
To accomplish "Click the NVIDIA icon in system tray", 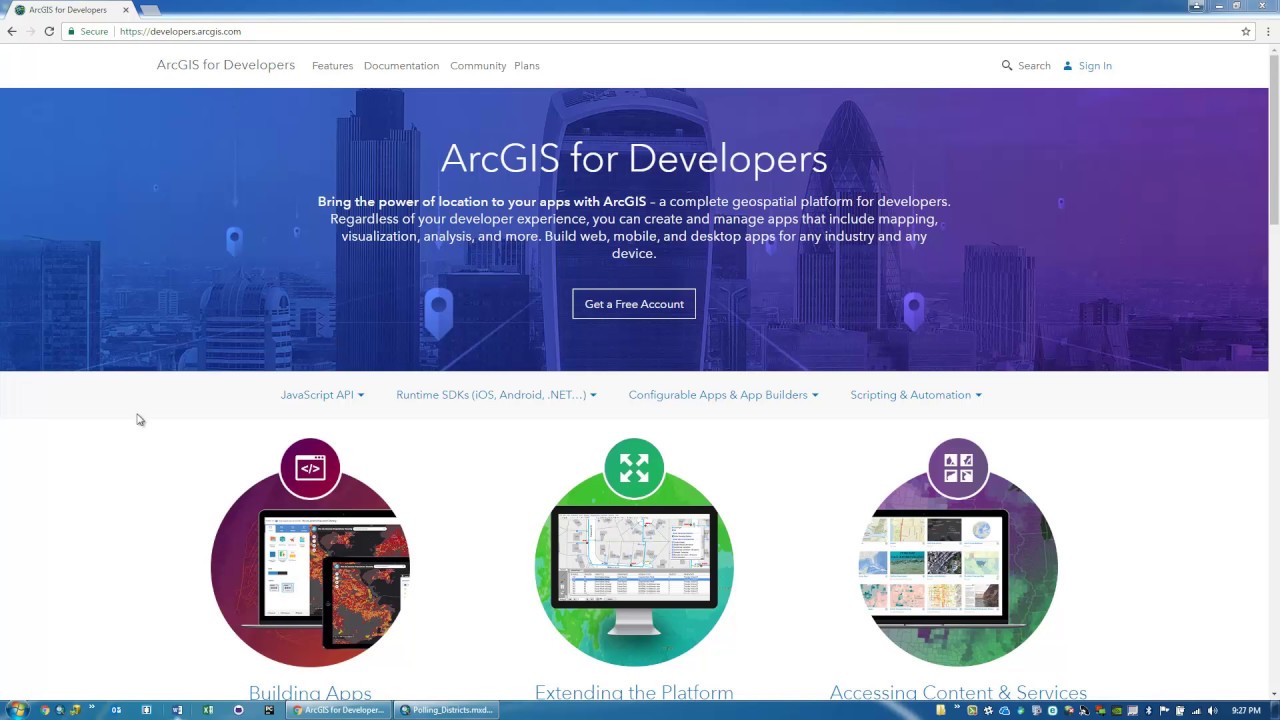I will tap(1116, 710).
